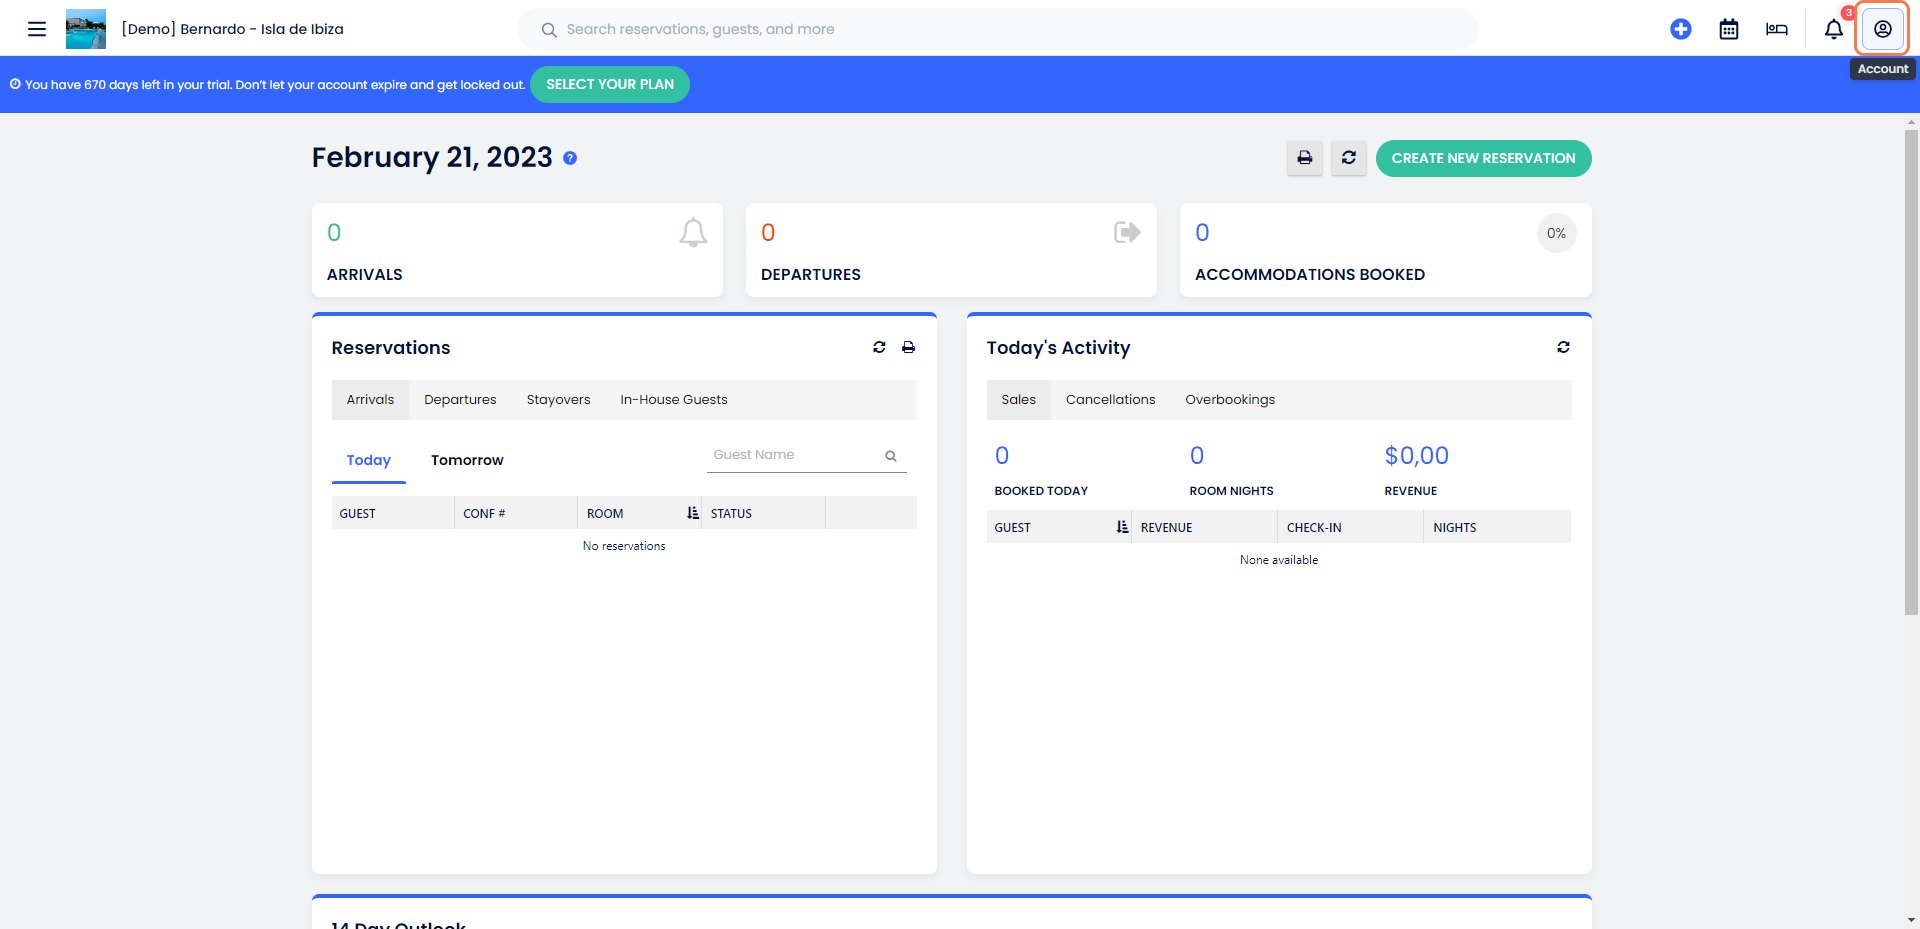Open the calendar icon in top bar
Viewport: 1920px width, 929px height.
pyautogui.click(x=1729, y=29)
